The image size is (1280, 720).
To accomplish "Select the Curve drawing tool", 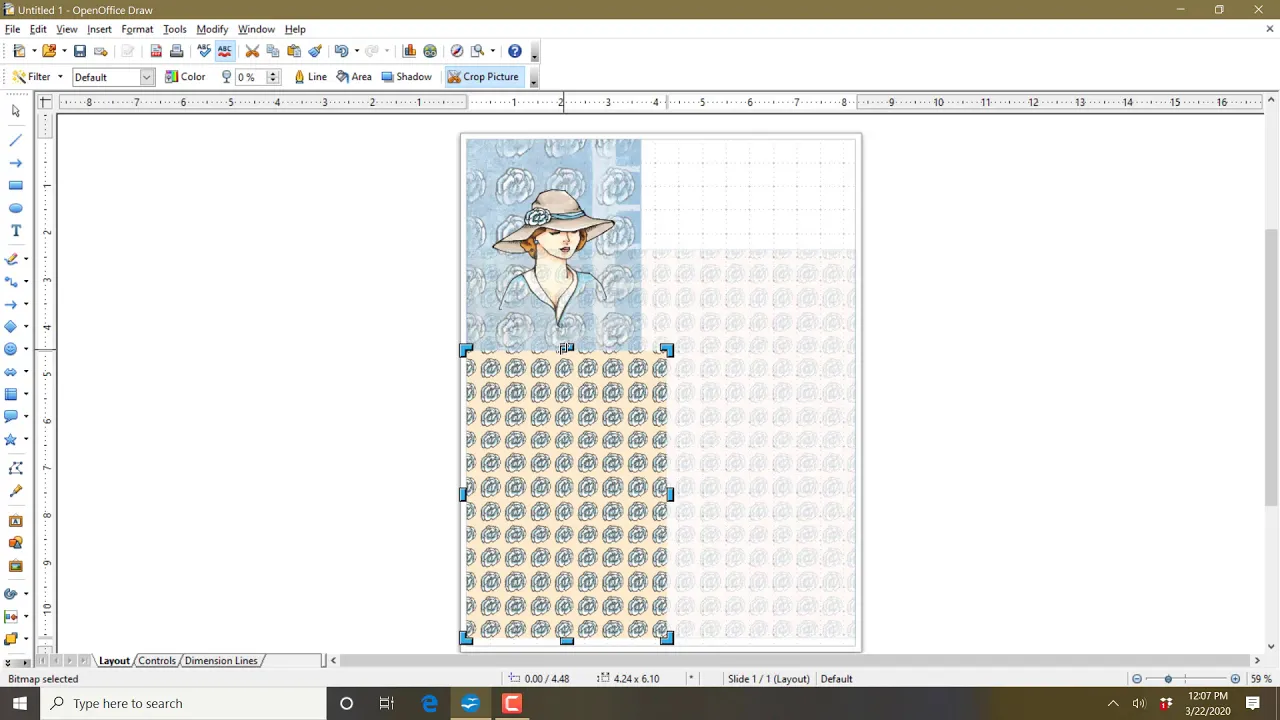I will [x=12, y=259].
